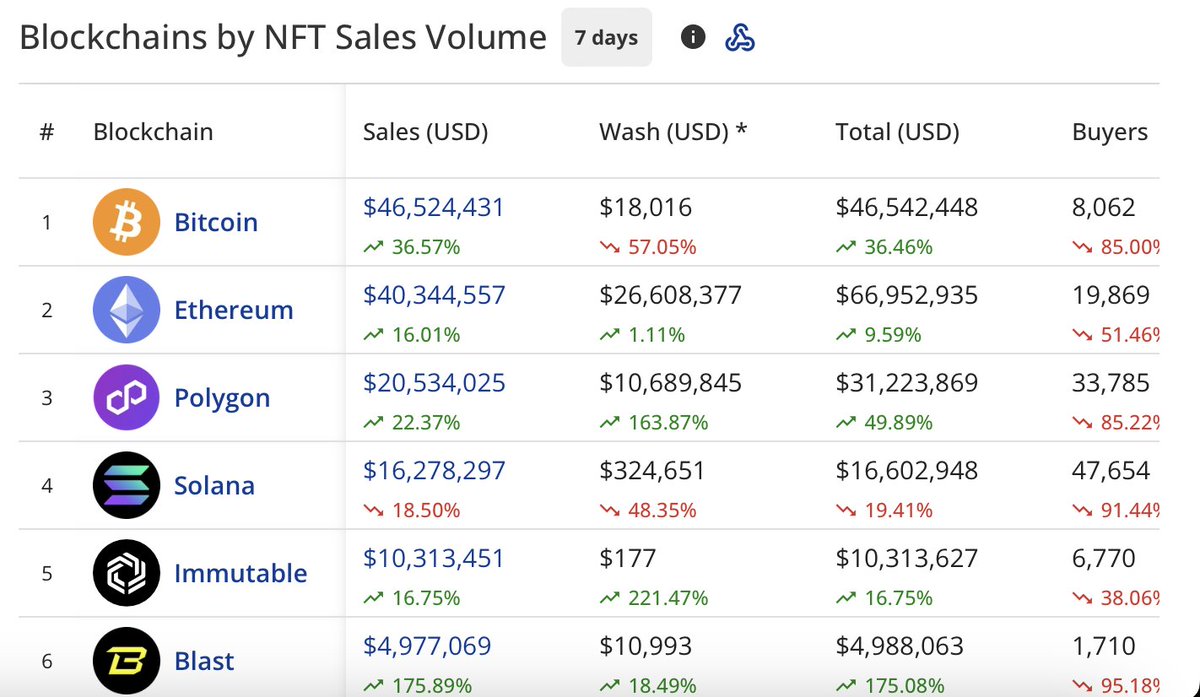Open the Immutable blockchain link

click(241, 573)
